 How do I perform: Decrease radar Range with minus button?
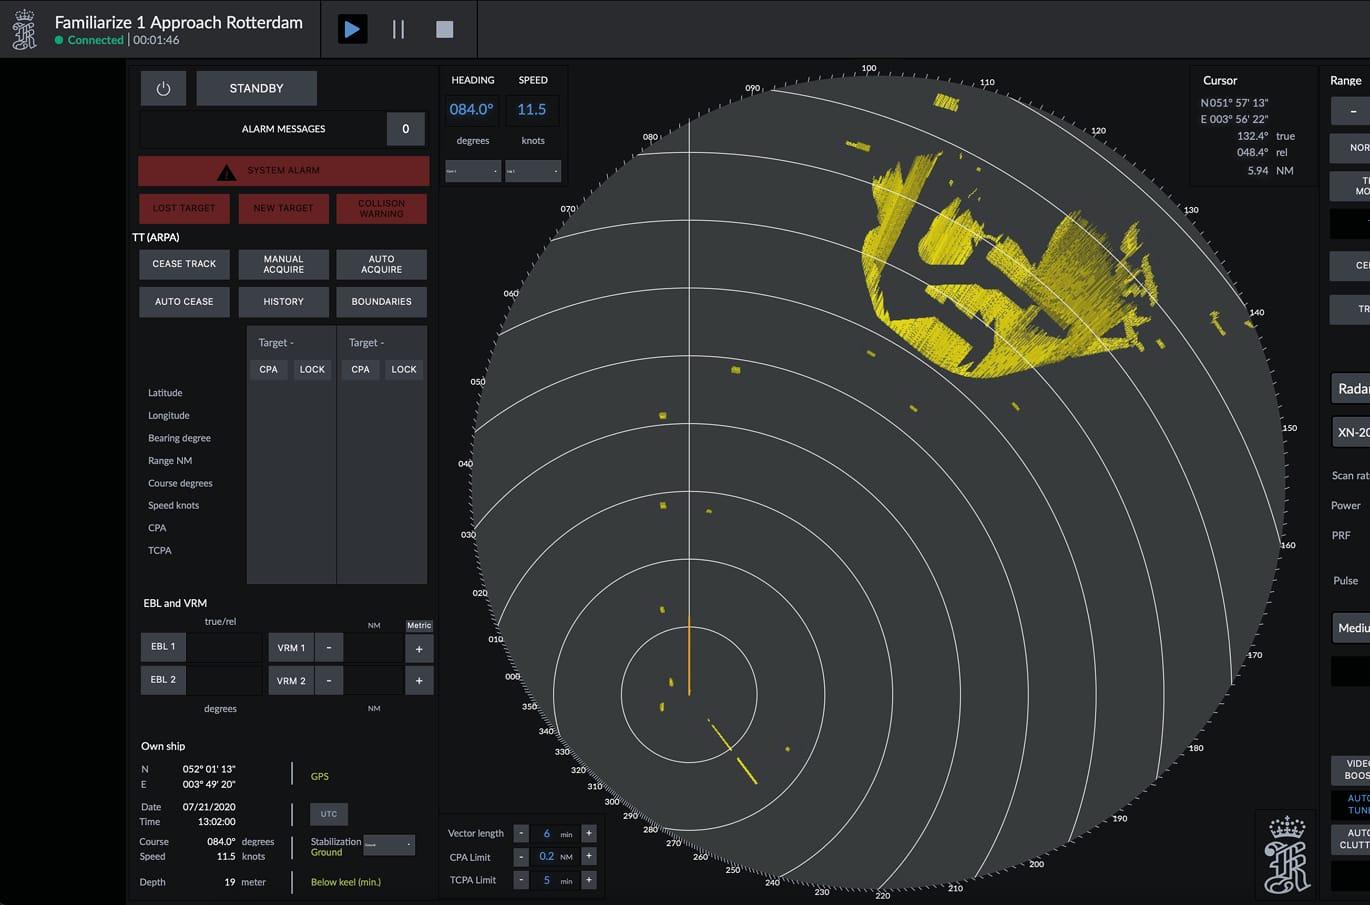pos(1353,111)
